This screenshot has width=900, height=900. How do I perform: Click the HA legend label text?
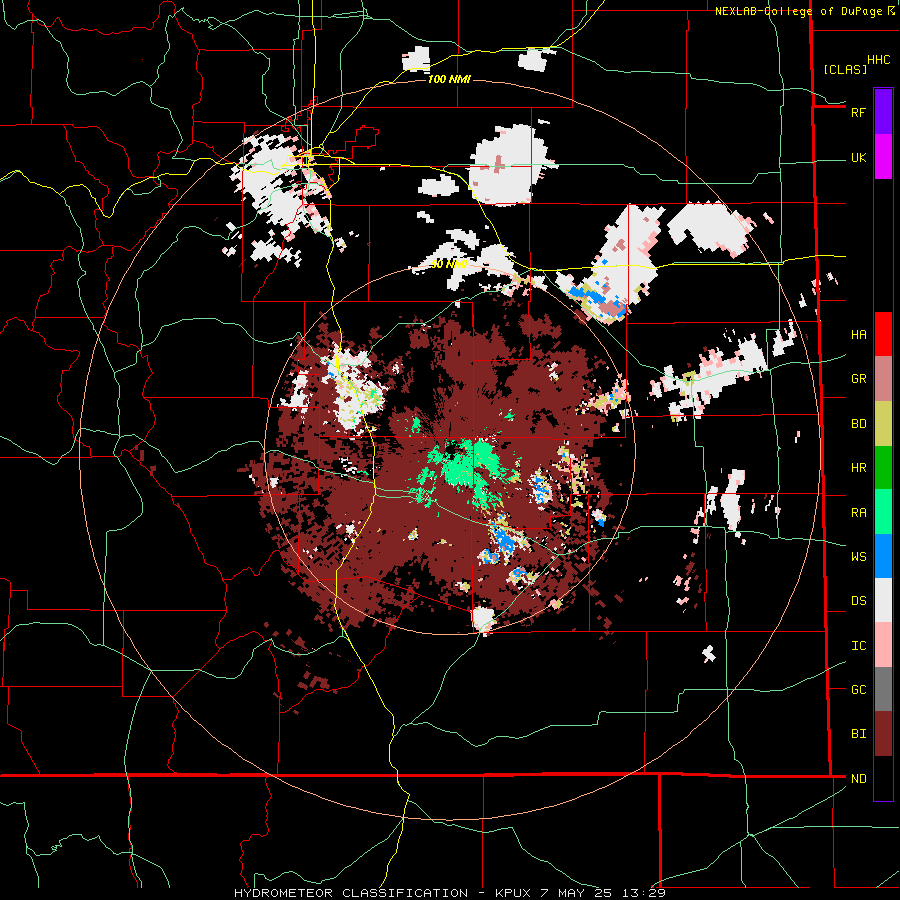tap(858, 335)
